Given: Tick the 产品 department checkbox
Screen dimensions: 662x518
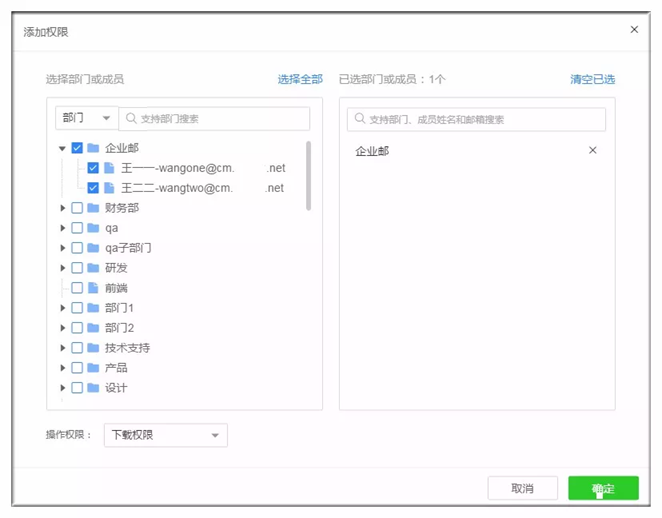Looking at the screenshot, I should pyautogui.click(x=77, y=368).
